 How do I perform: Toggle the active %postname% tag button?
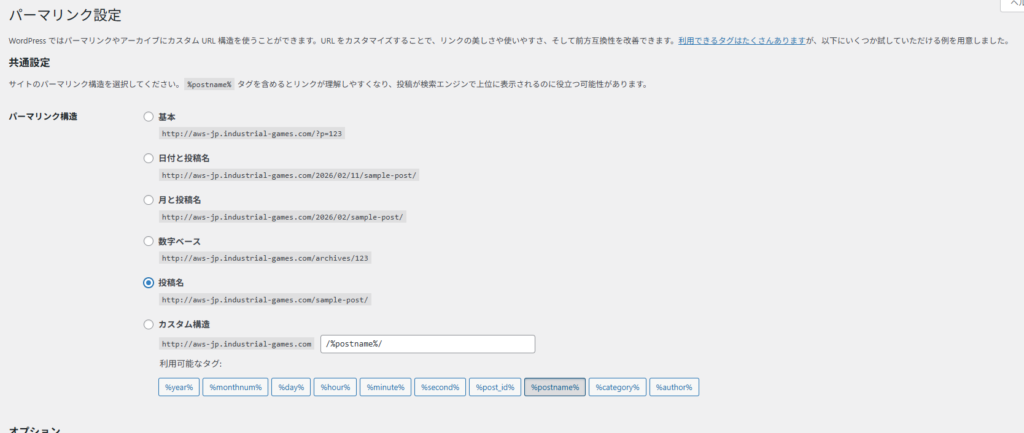(555, 387)
